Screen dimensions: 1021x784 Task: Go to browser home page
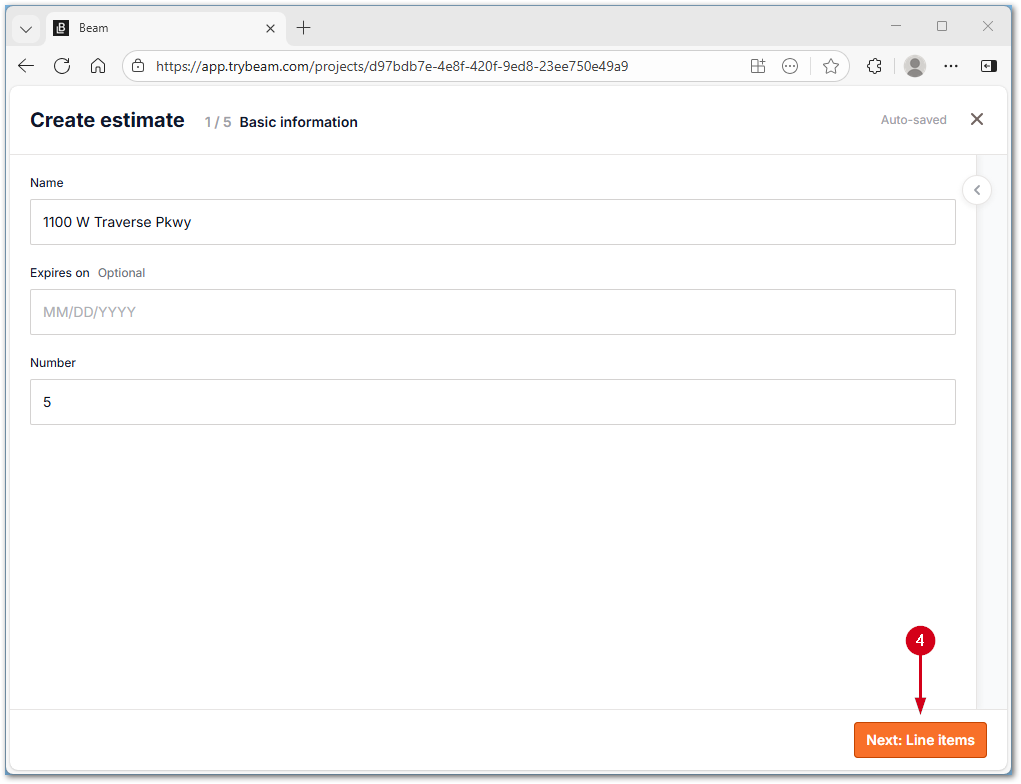coord(98,65)
